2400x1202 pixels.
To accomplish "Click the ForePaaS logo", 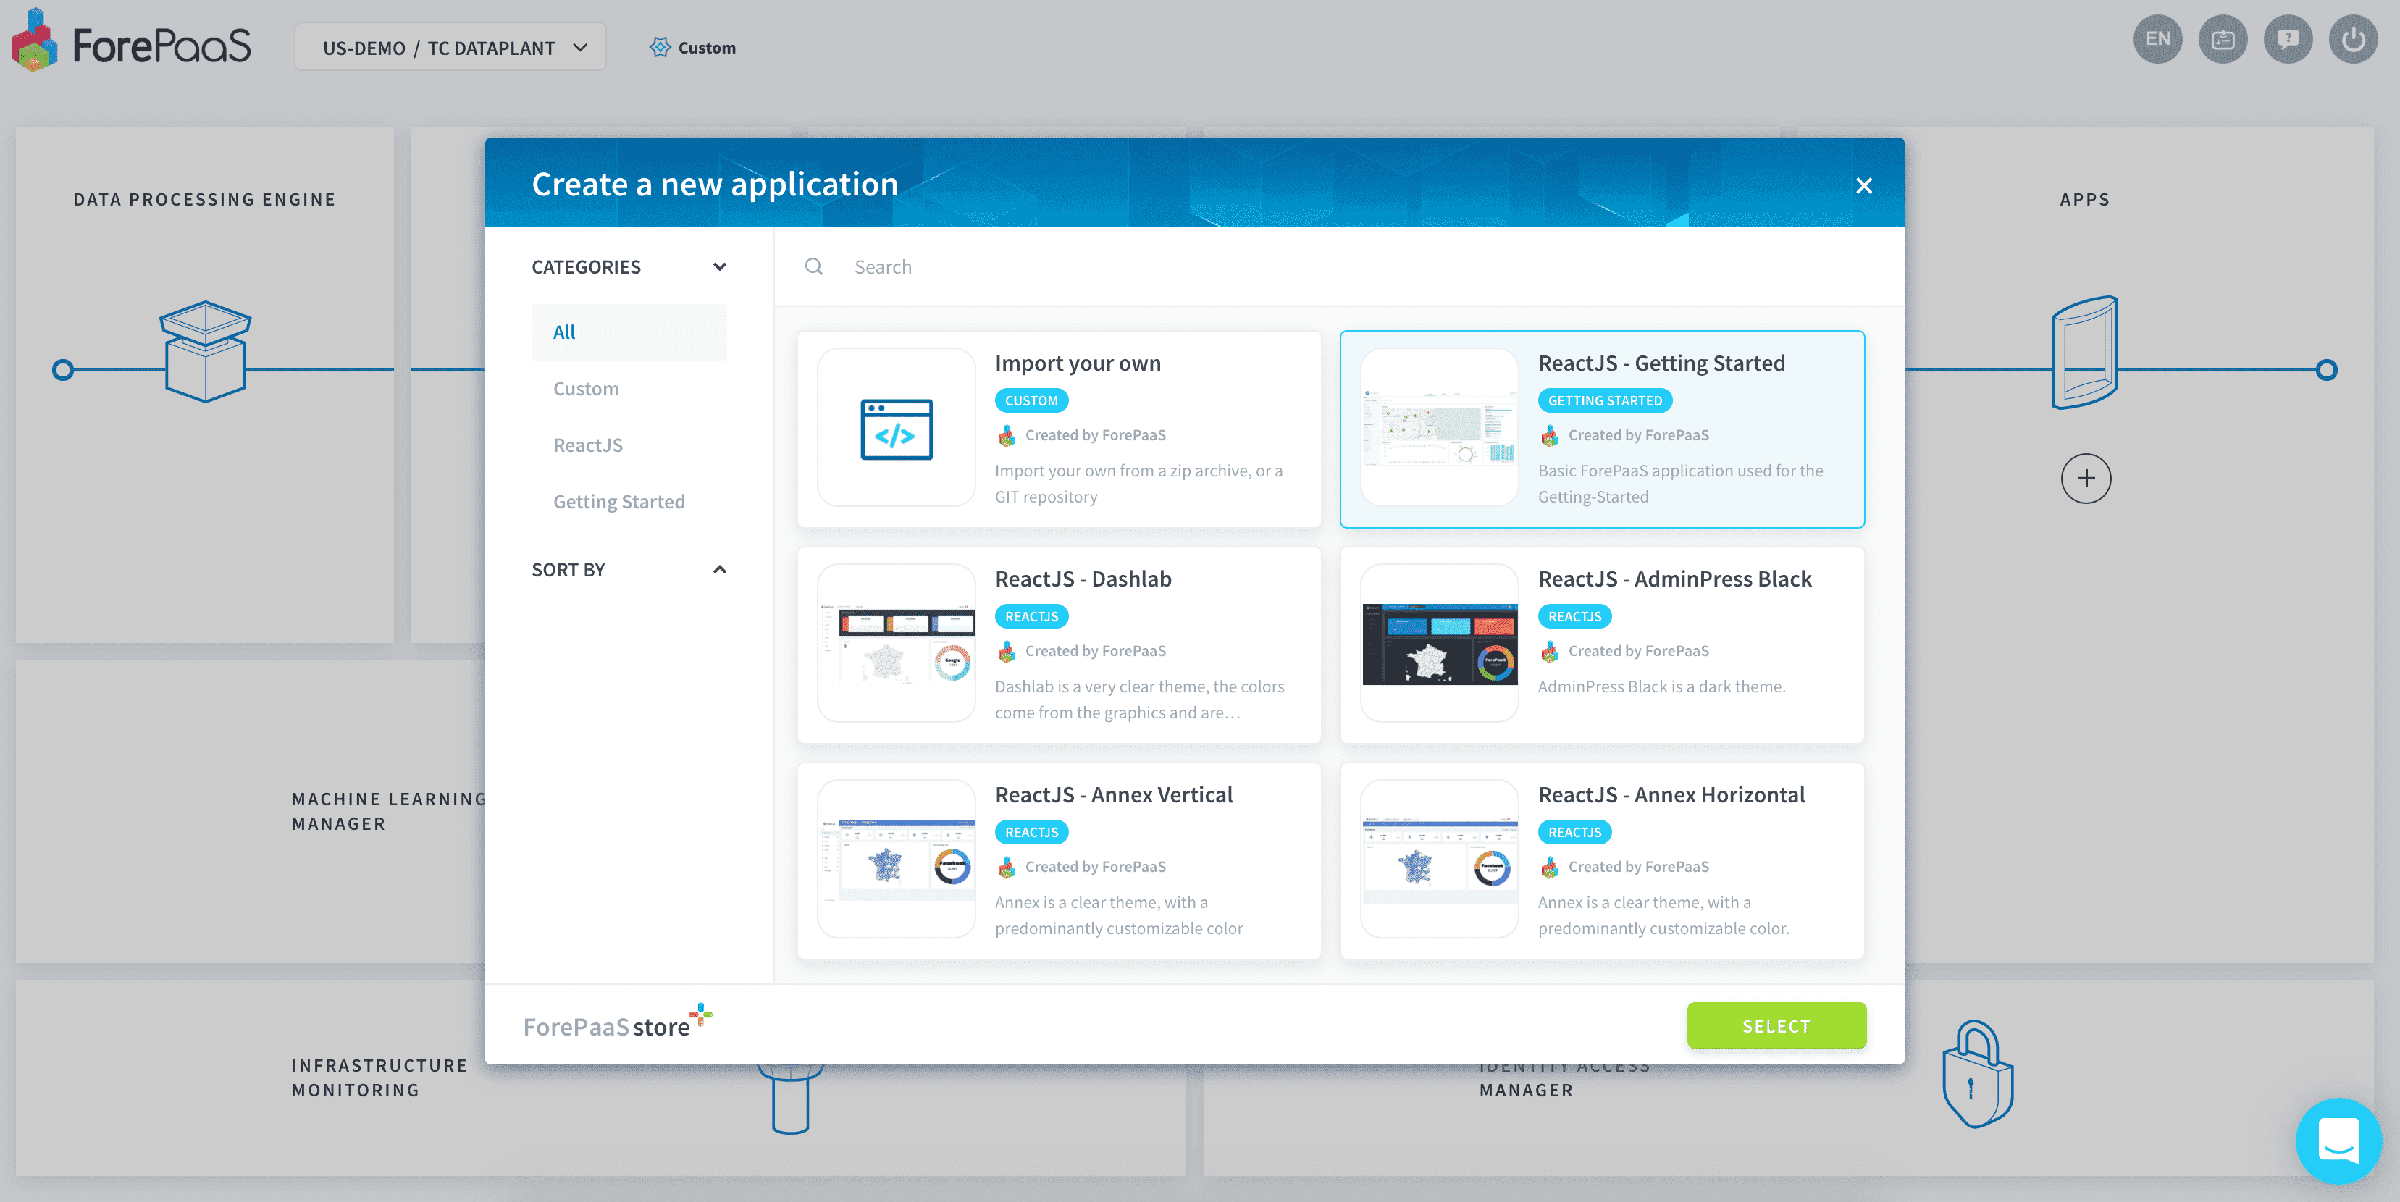I will coord(131,42).
